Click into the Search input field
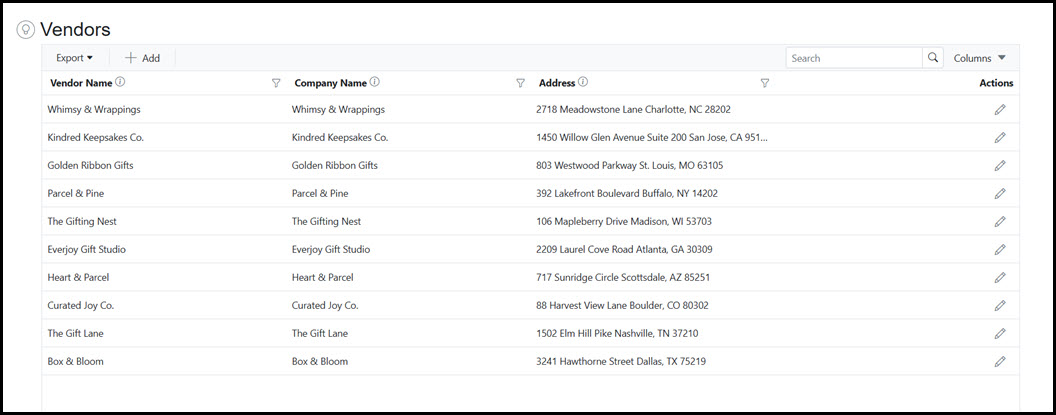Viewport: 1056px width, 415px height. (x=853, y=58)
